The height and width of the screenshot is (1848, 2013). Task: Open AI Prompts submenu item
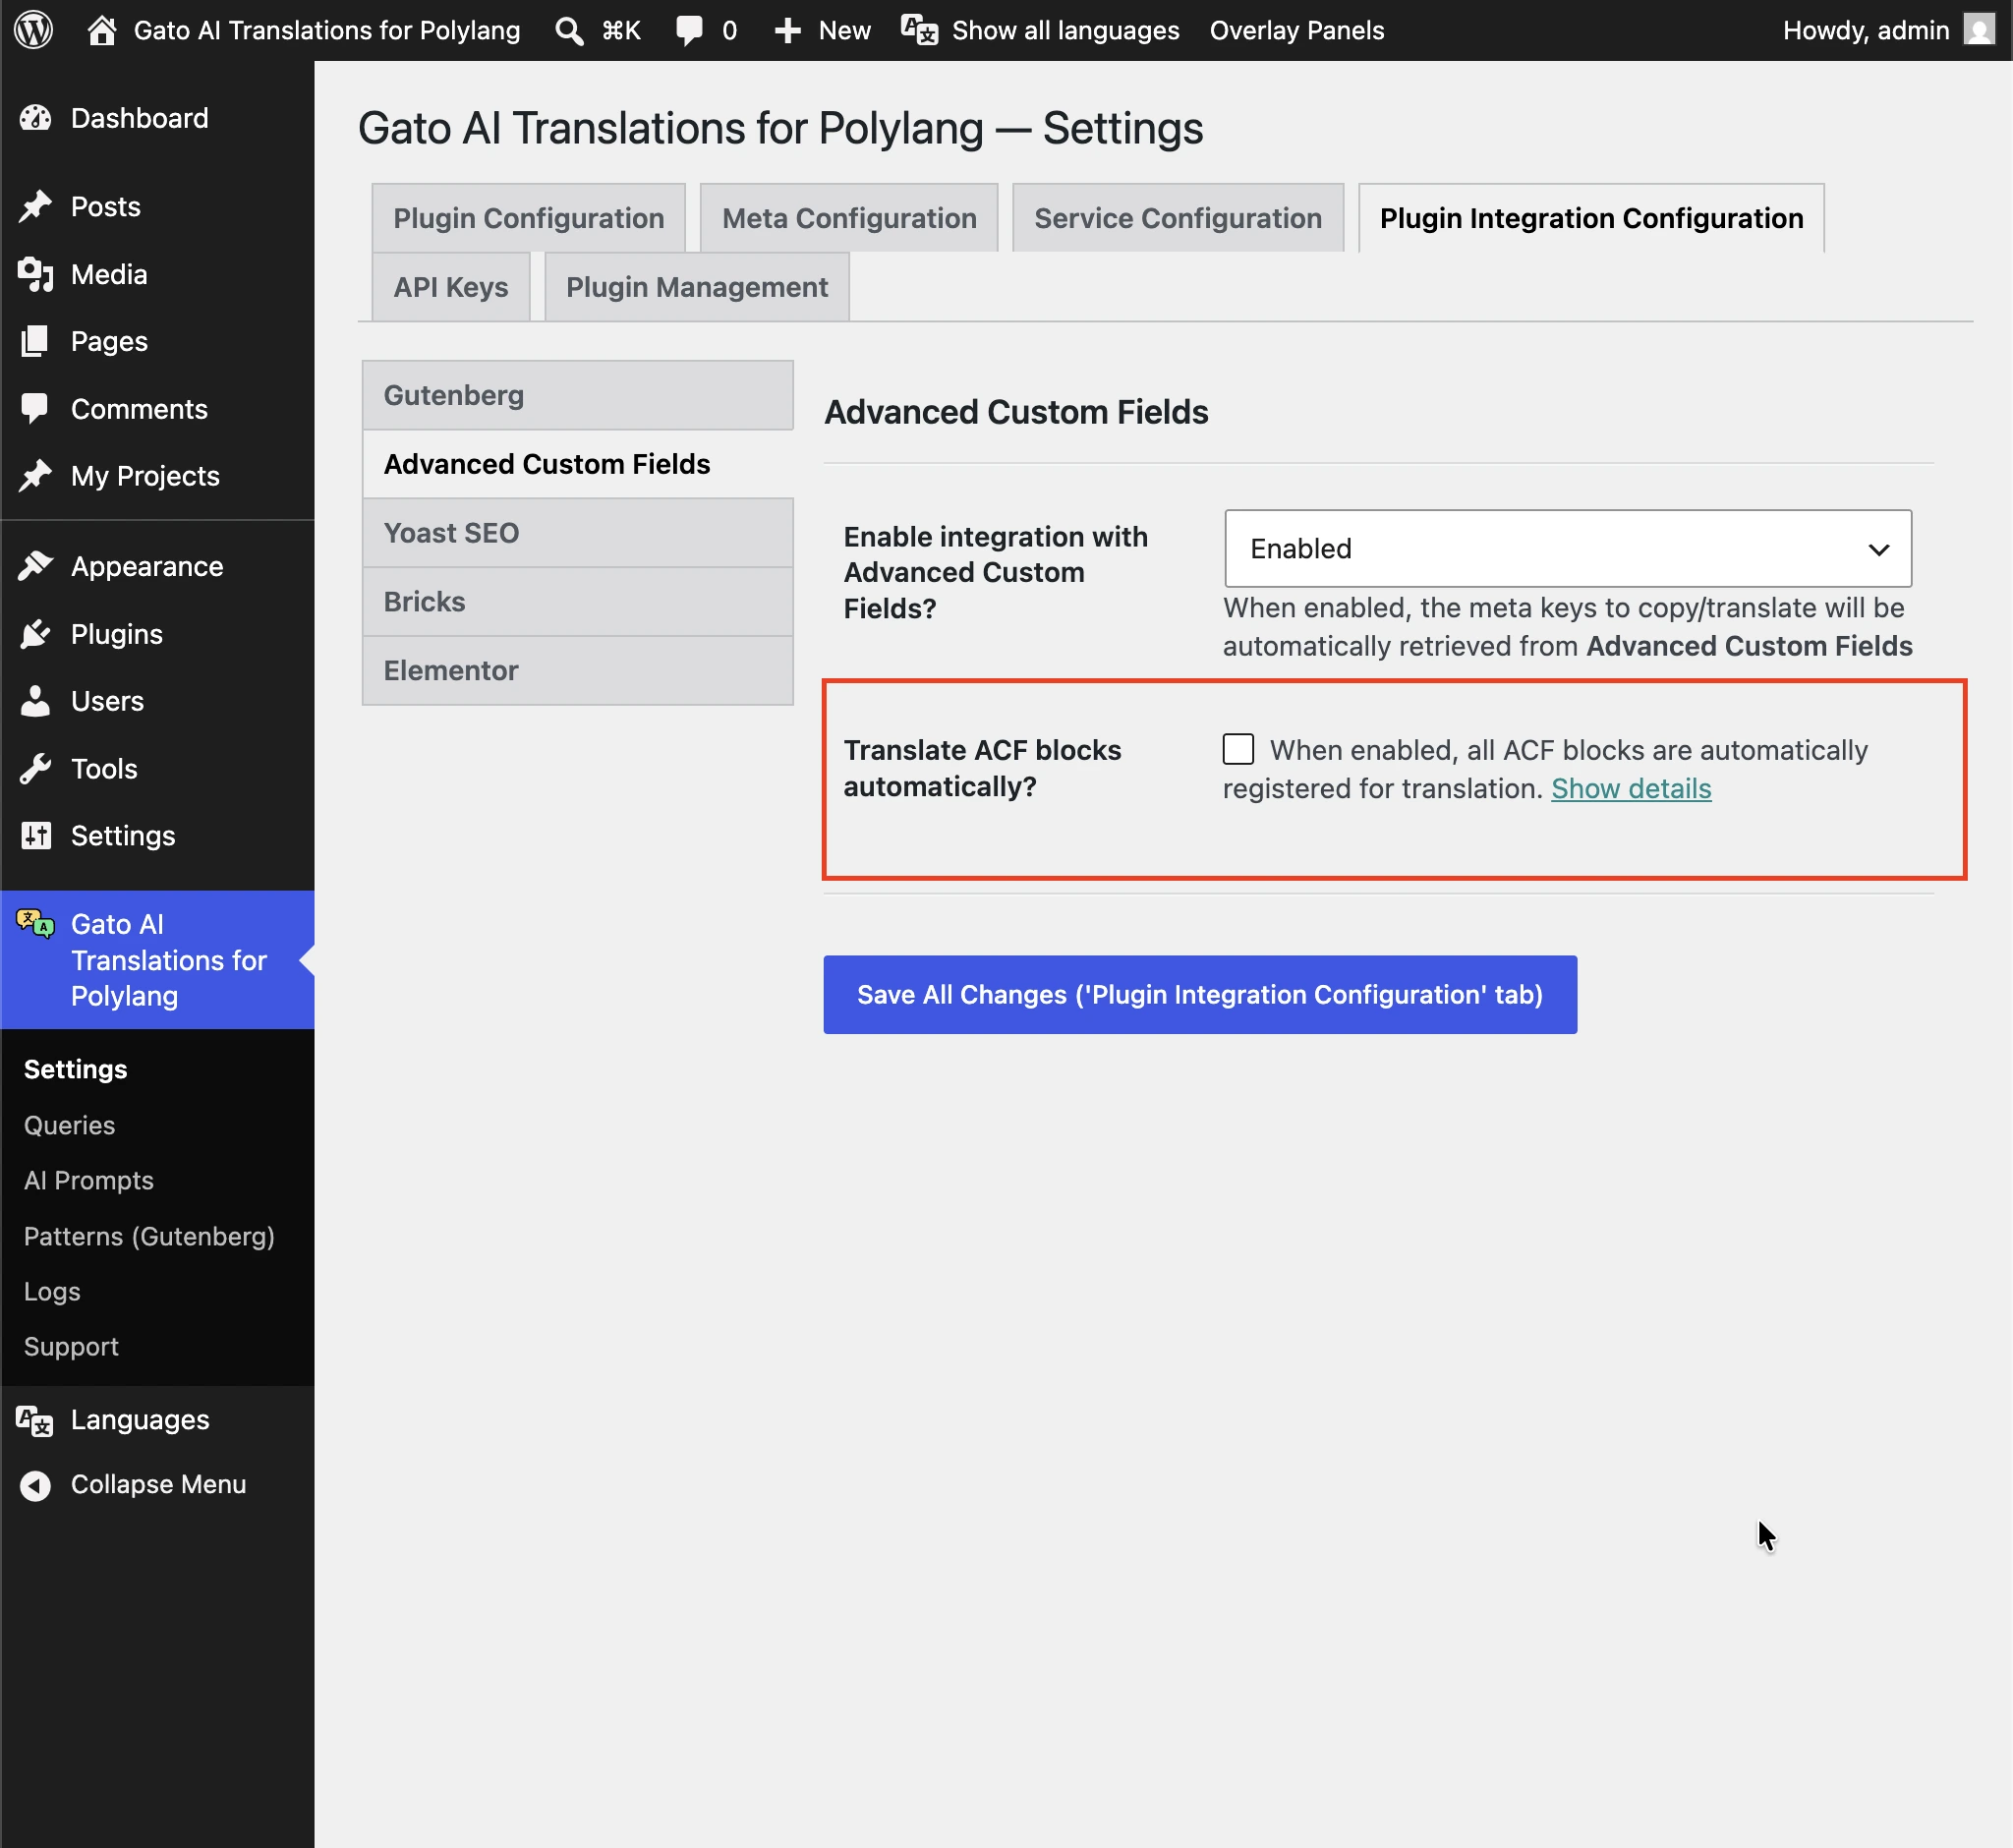[x=89, y=1180]
